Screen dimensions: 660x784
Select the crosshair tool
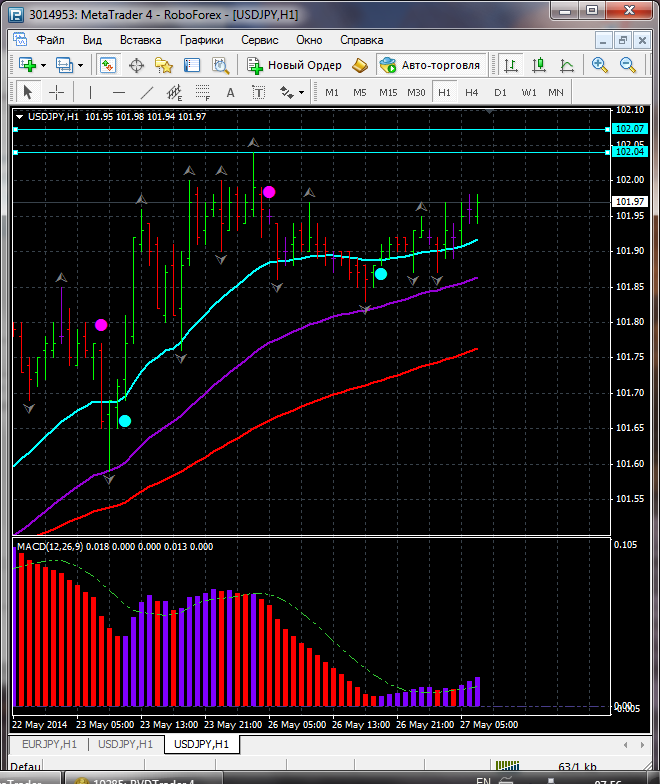point(56,92)
